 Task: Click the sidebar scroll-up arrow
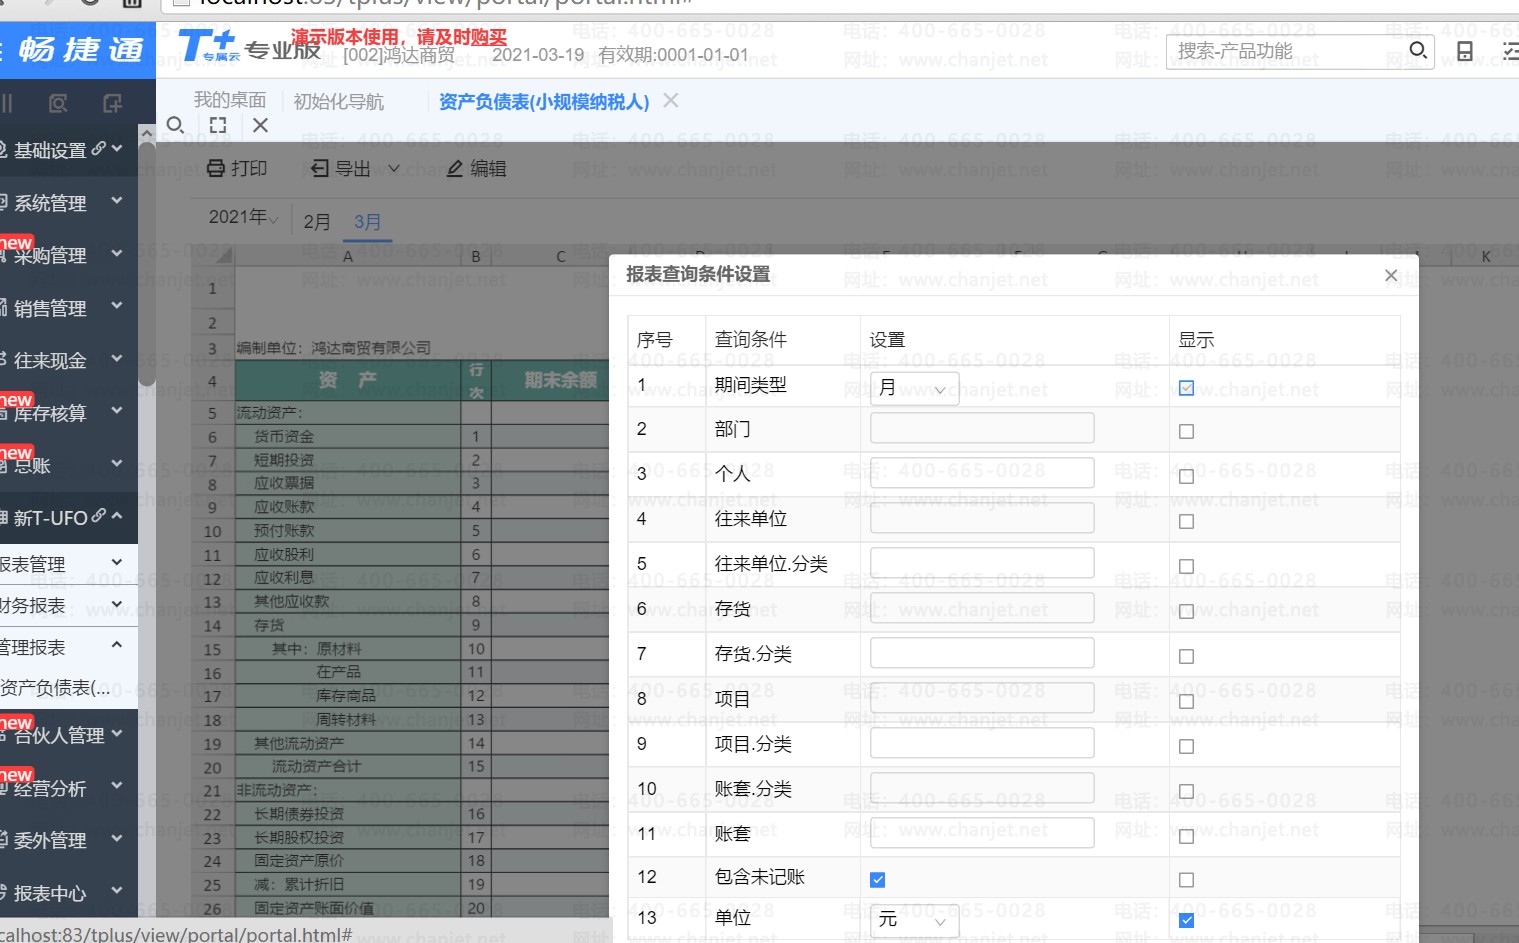(x=147, y=133)
